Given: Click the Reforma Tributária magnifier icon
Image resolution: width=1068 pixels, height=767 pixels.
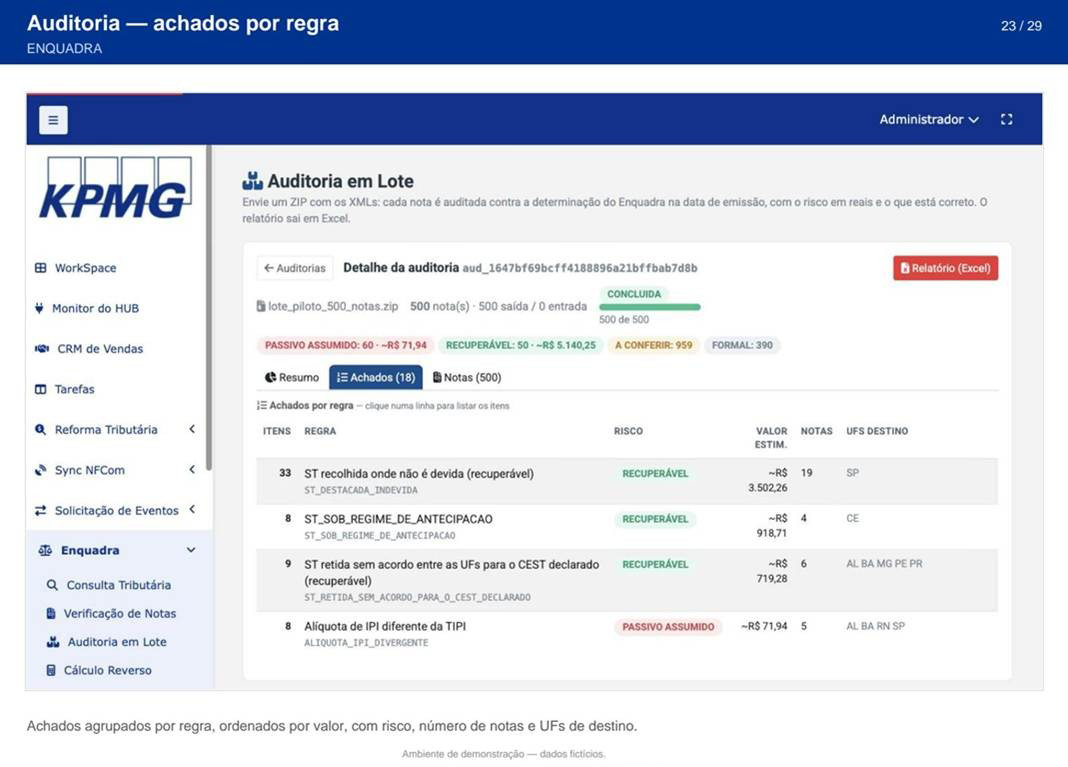Looking at the screenshot, I should (41, 429).
